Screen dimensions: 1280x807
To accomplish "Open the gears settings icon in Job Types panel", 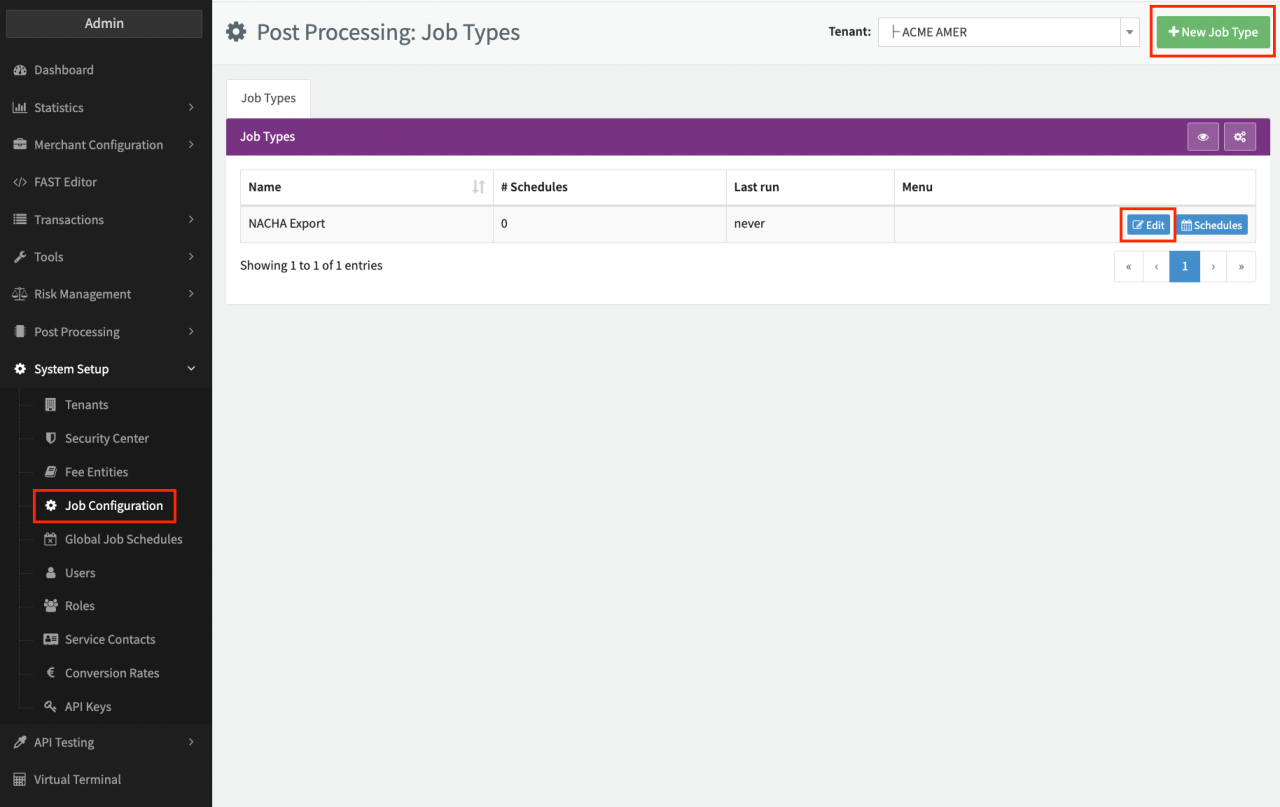I will tap(1240, 137).
